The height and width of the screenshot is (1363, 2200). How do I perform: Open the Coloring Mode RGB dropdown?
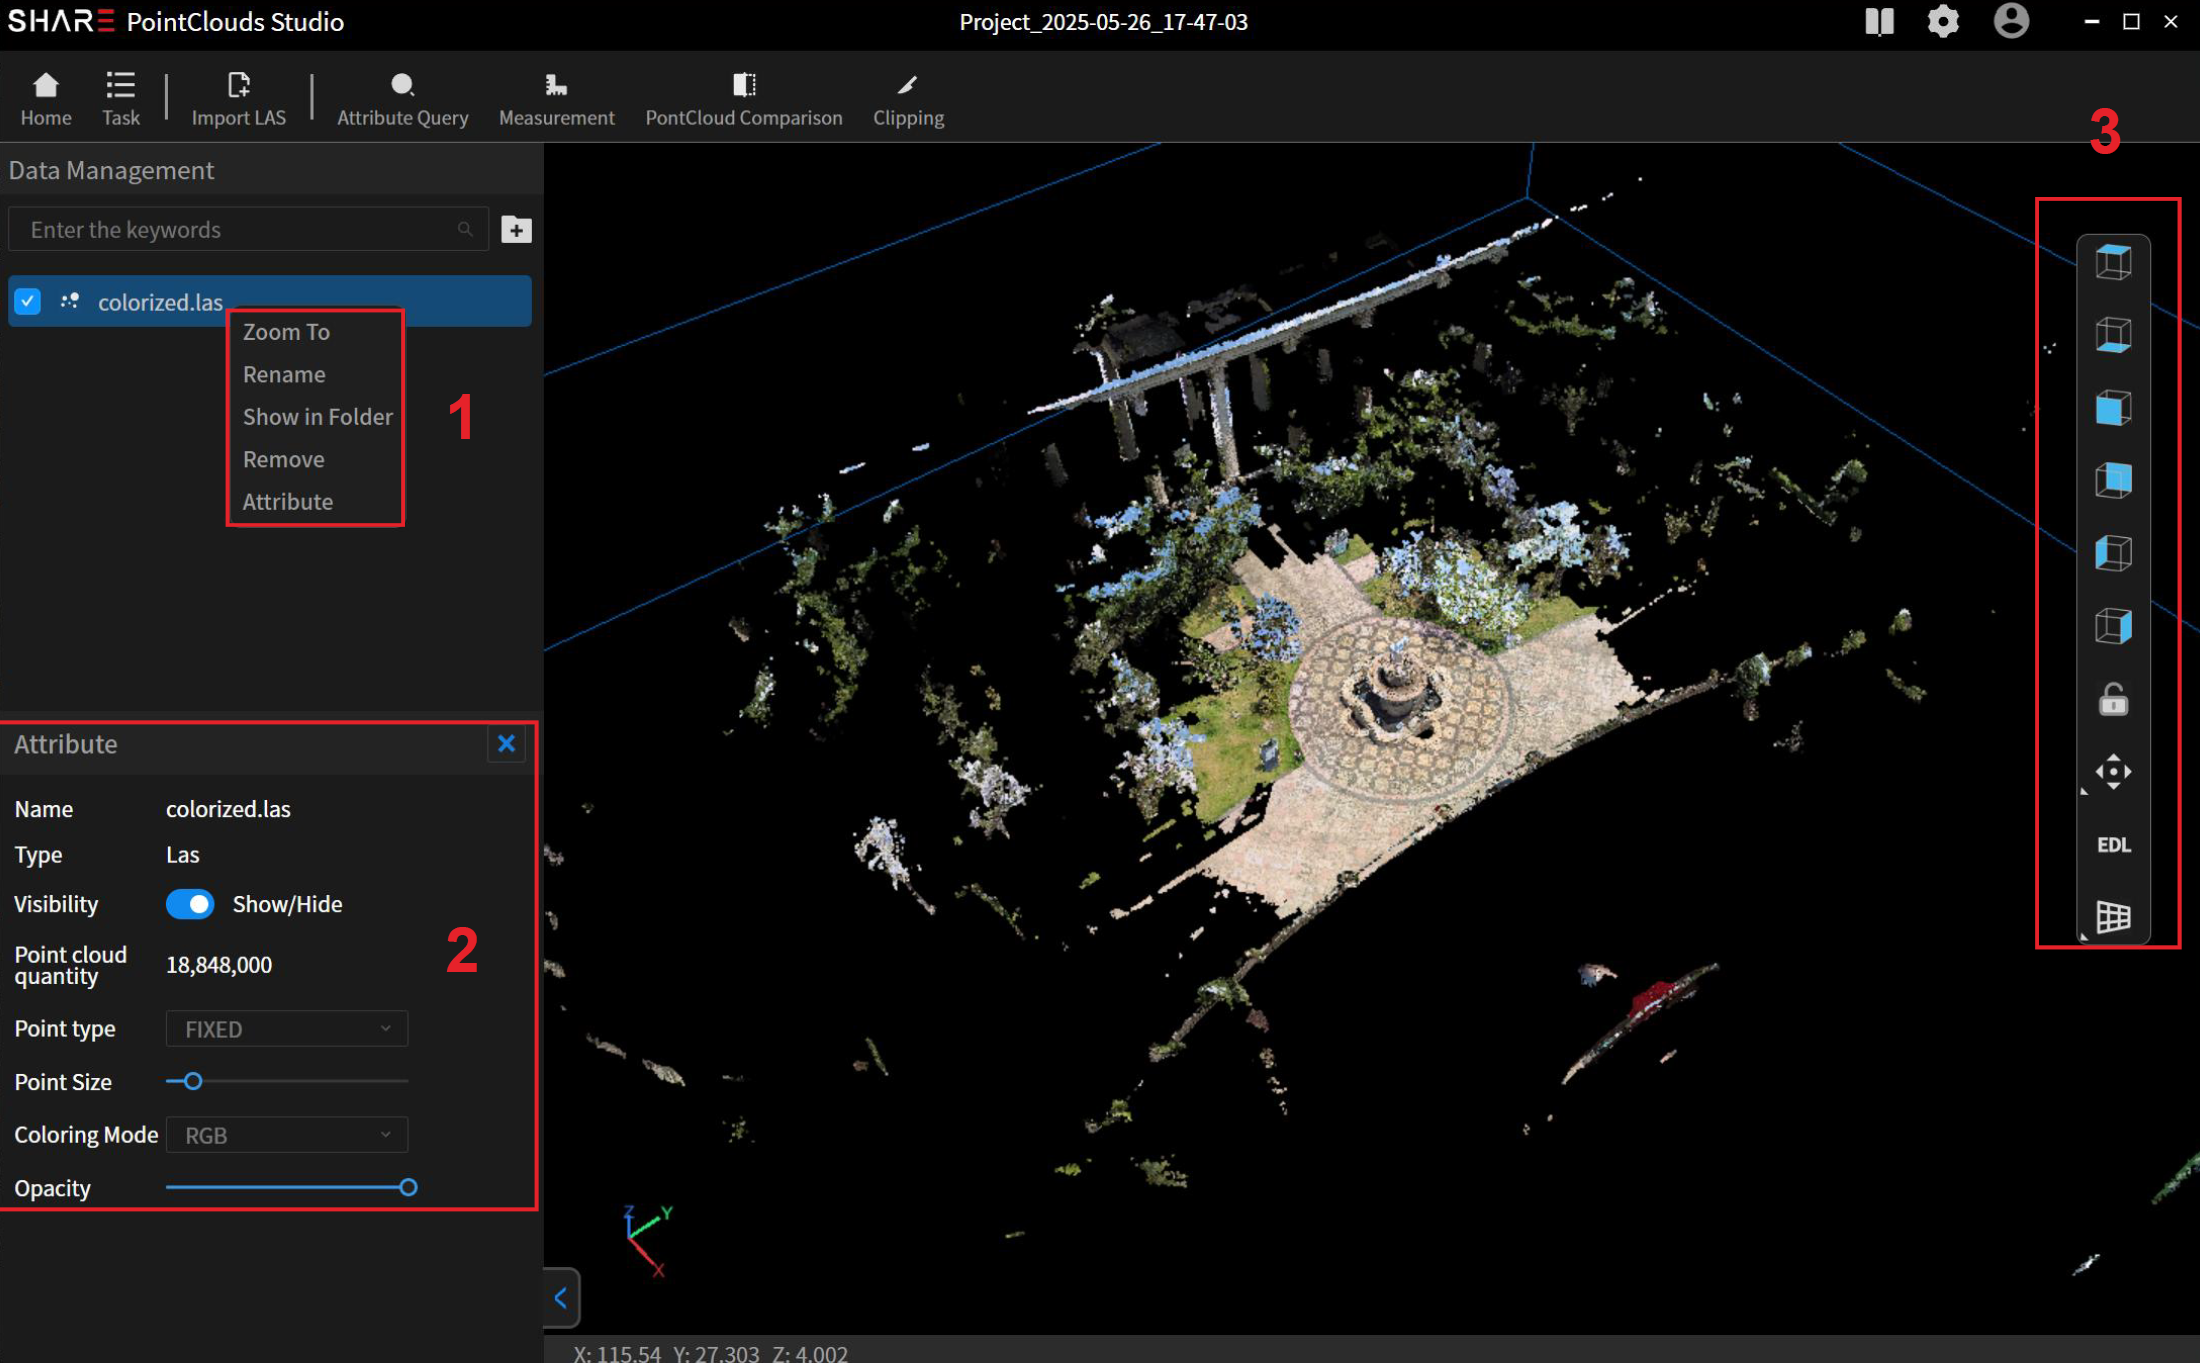pos(286,1134)
